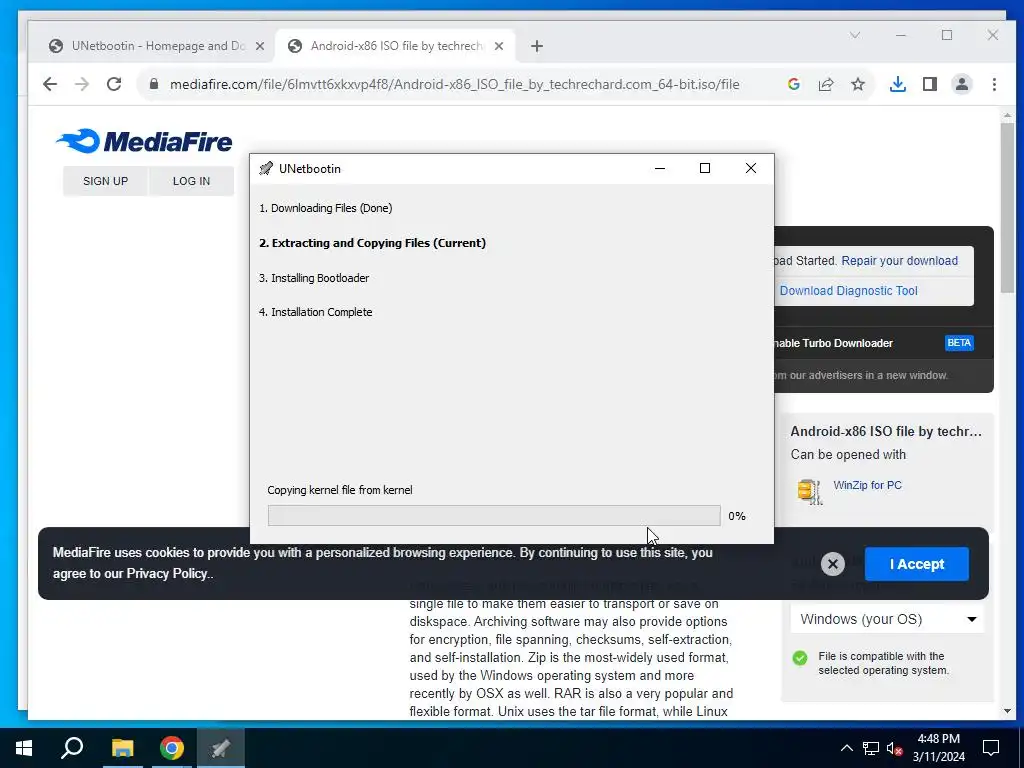Open Chrome downloads icon
The image size is (1024, 768).
pyautogui.click(x=898, y=84)
